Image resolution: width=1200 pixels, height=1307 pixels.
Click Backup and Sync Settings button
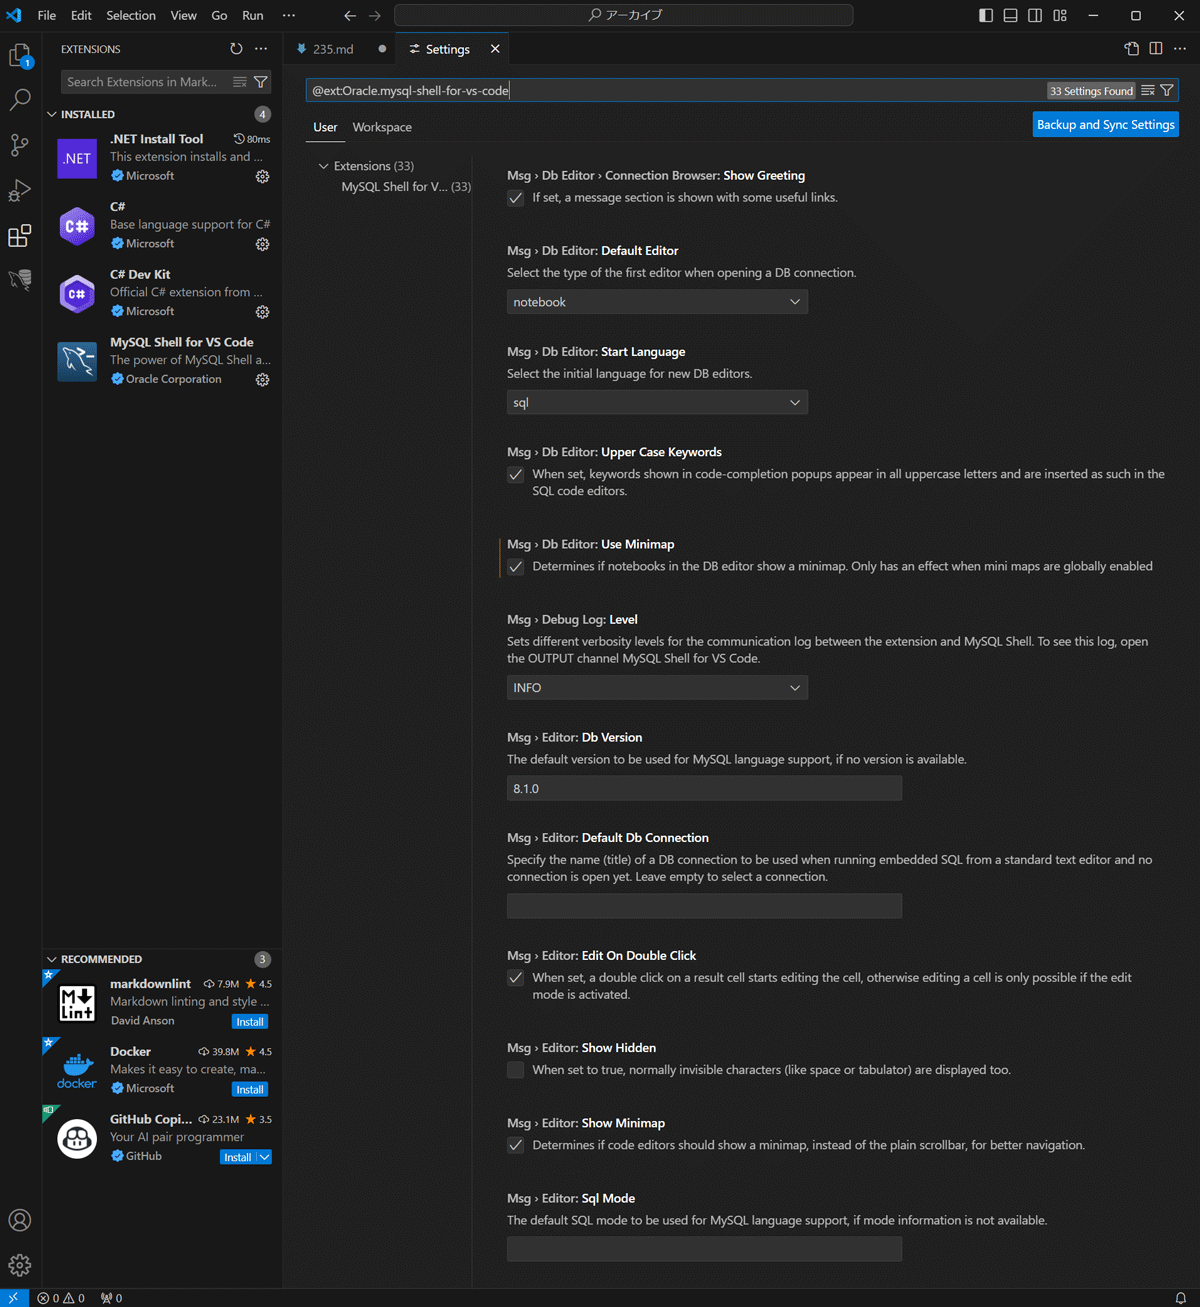1105,125
